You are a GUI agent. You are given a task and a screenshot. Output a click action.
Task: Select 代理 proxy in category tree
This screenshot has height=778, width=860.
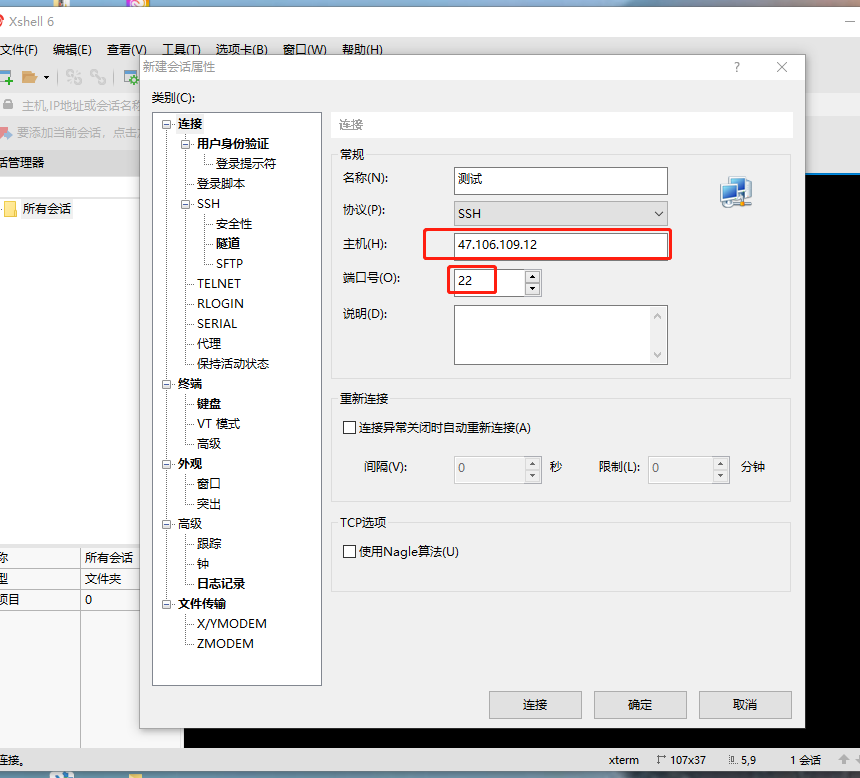[x=209, y=344]
